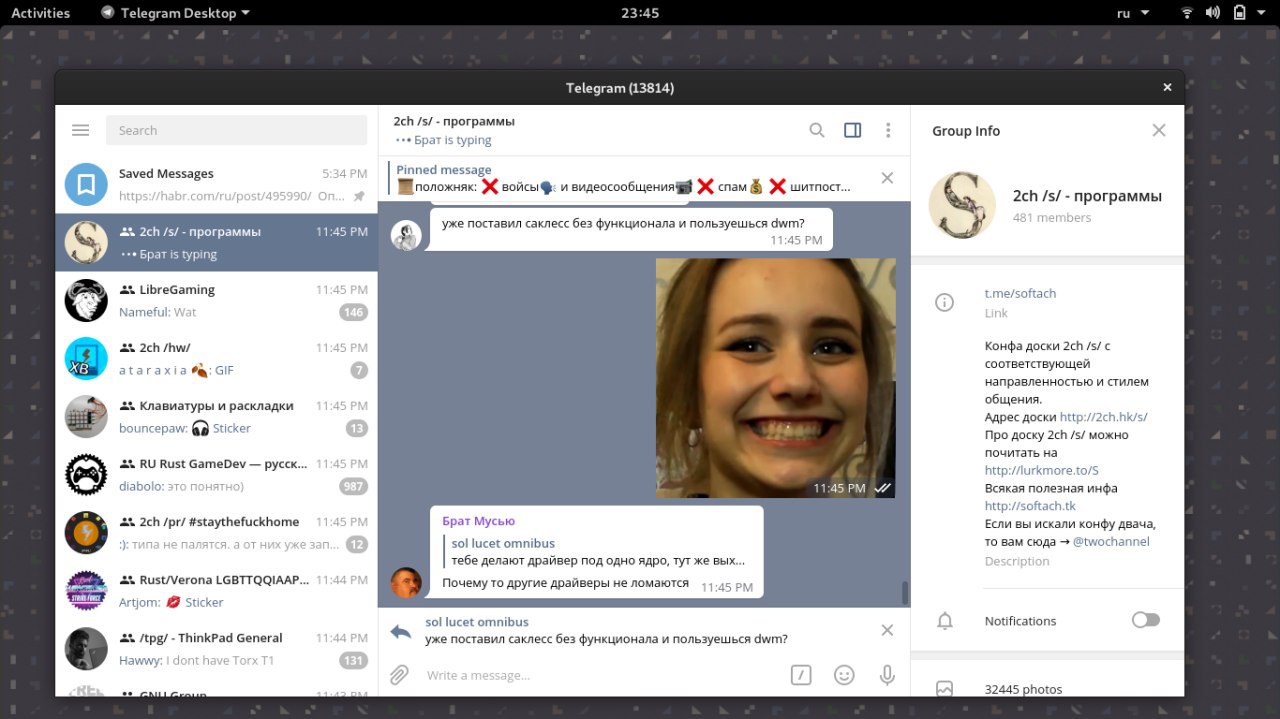Click the dwm message sender avatar

pos(406,235)
